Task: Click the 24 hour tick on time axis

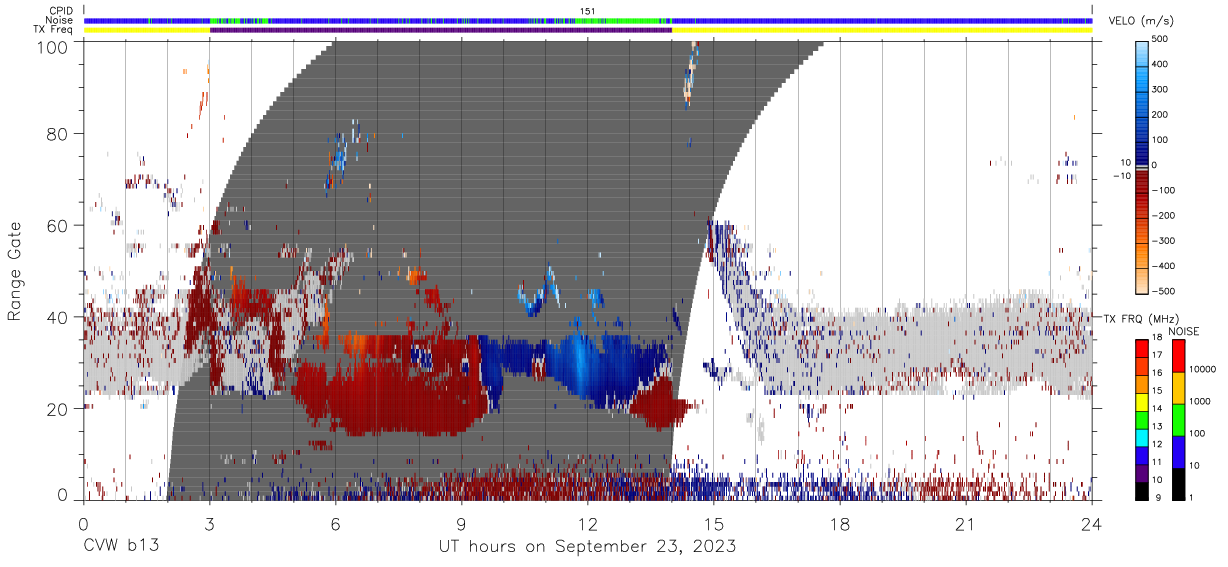Action: click(1092, 524)
